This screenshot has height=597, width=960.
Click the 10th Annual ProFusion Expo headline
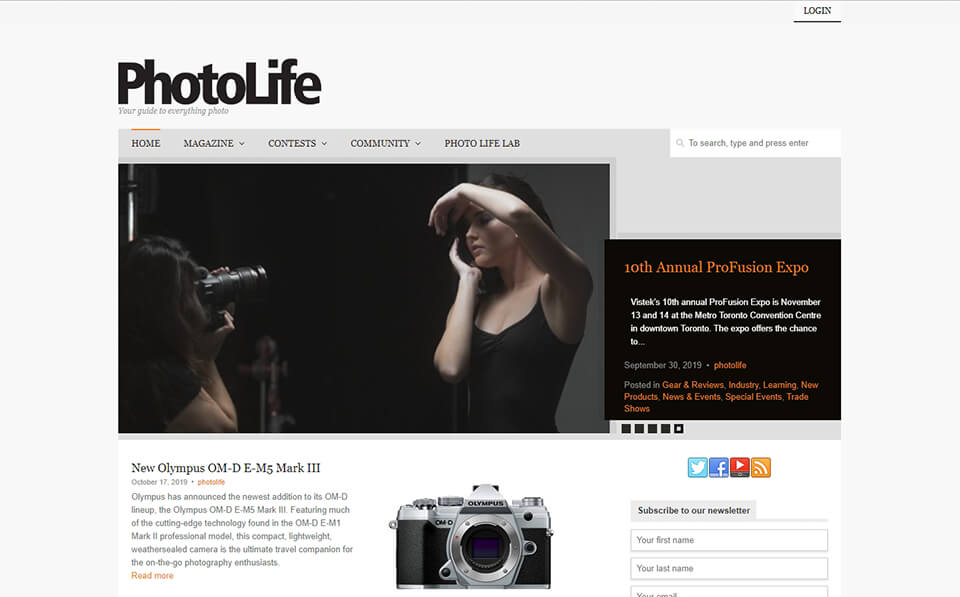pos(717,268)
